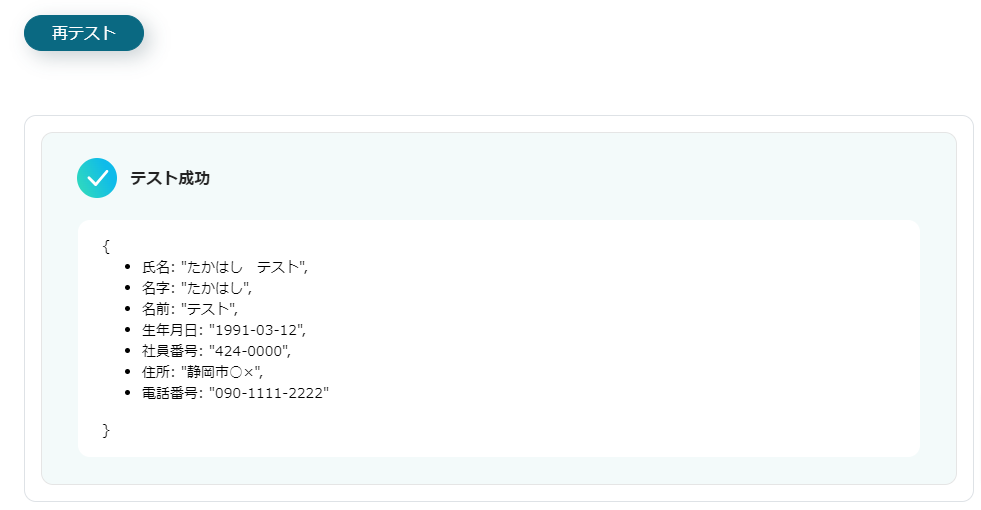Click the bullet before 名前

point(128,309)
